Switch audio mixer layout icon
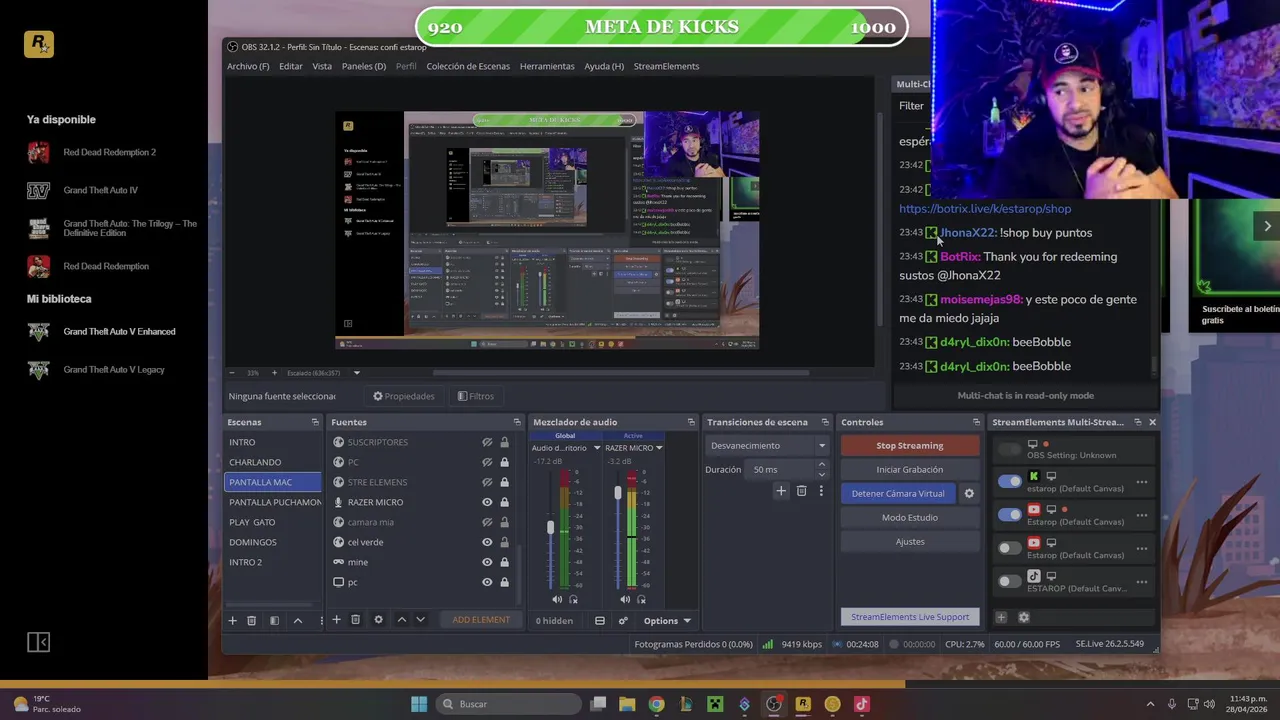This screenshot has height=720, width=1280. [x=600, y=621]
